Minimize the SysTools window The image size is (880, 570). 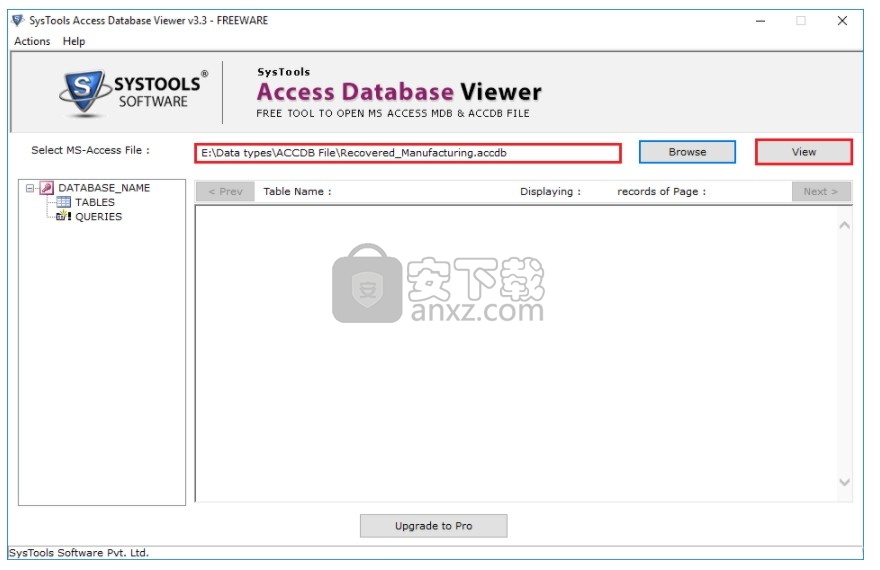point(760,21)
